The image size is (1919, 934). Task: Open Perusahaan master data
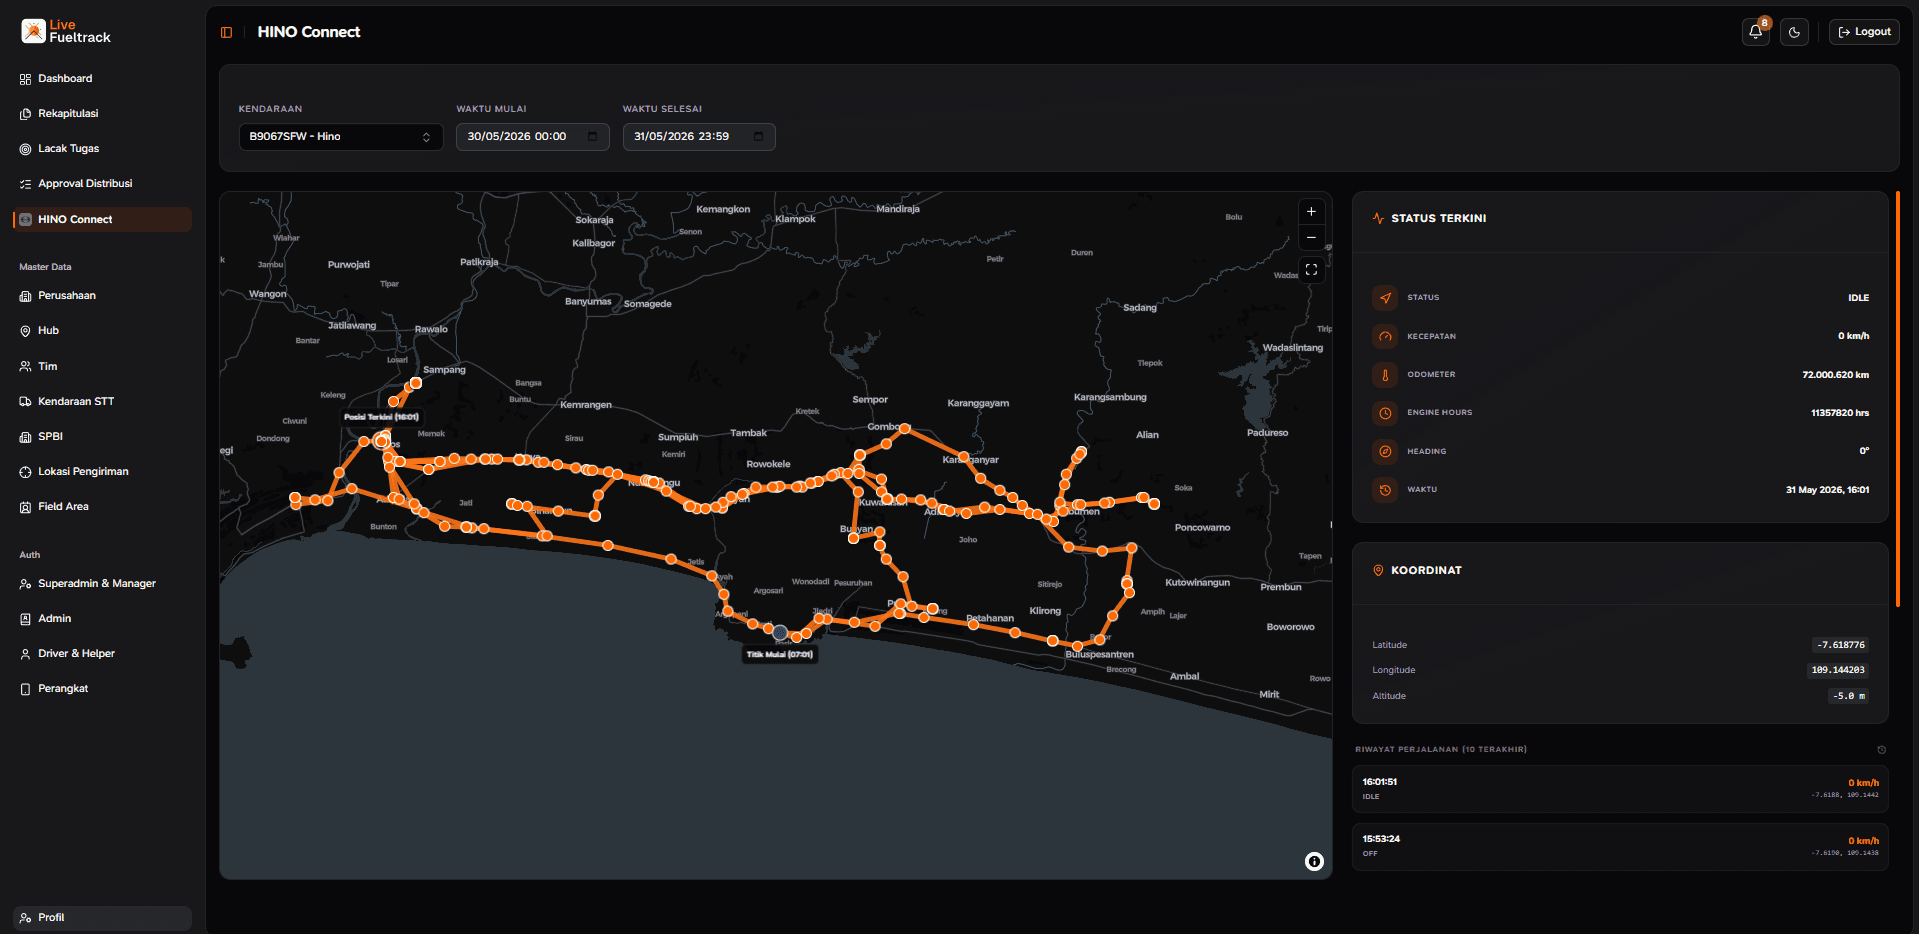102,296
